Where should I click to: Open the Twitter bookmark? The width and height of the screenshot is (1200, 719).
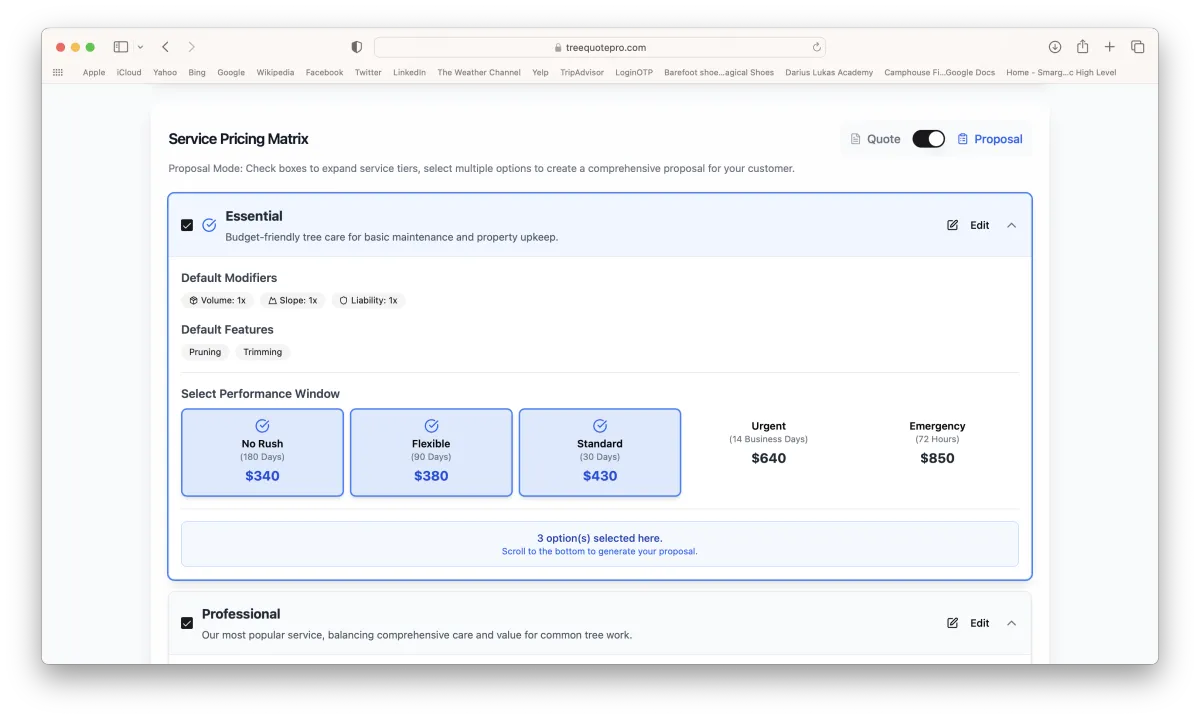pyautogui.click(x=368, y=72)
